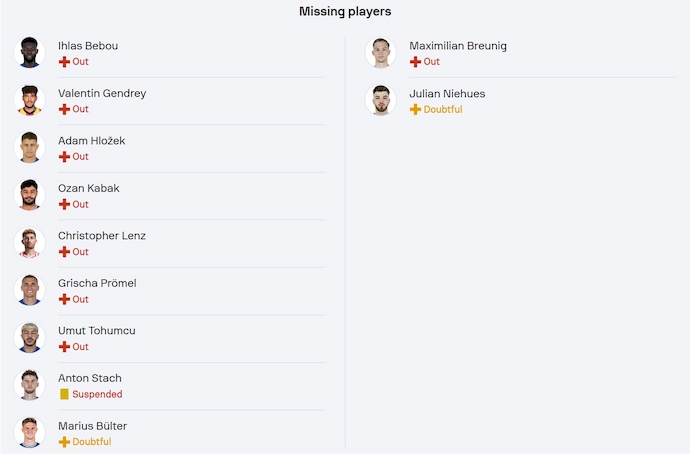690x454 pixels.
Task: Click red cross icon under Grischa Prömel
Action: point(64,299)
